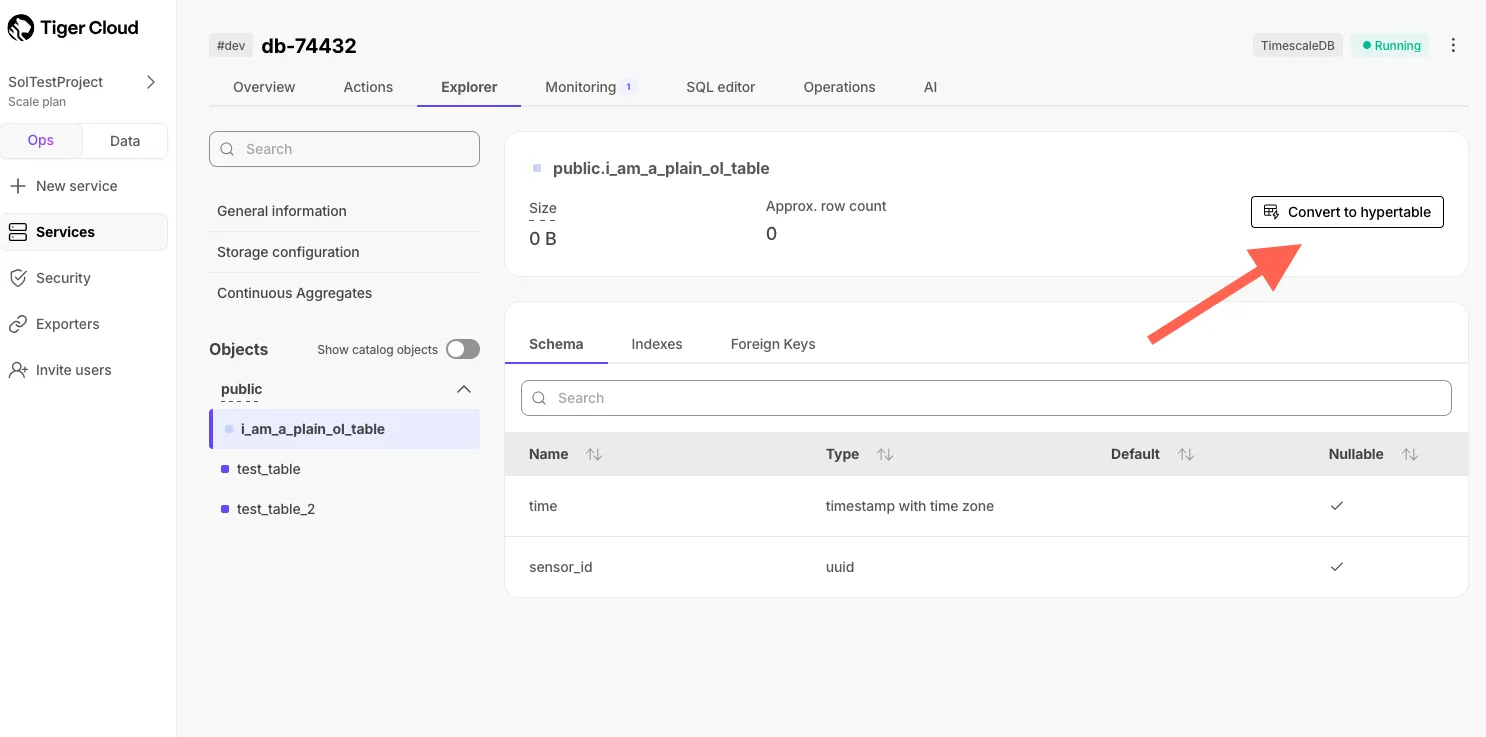
Task: Click the hypertable icon in Convert button
Action: click(x=1272, y=212)
